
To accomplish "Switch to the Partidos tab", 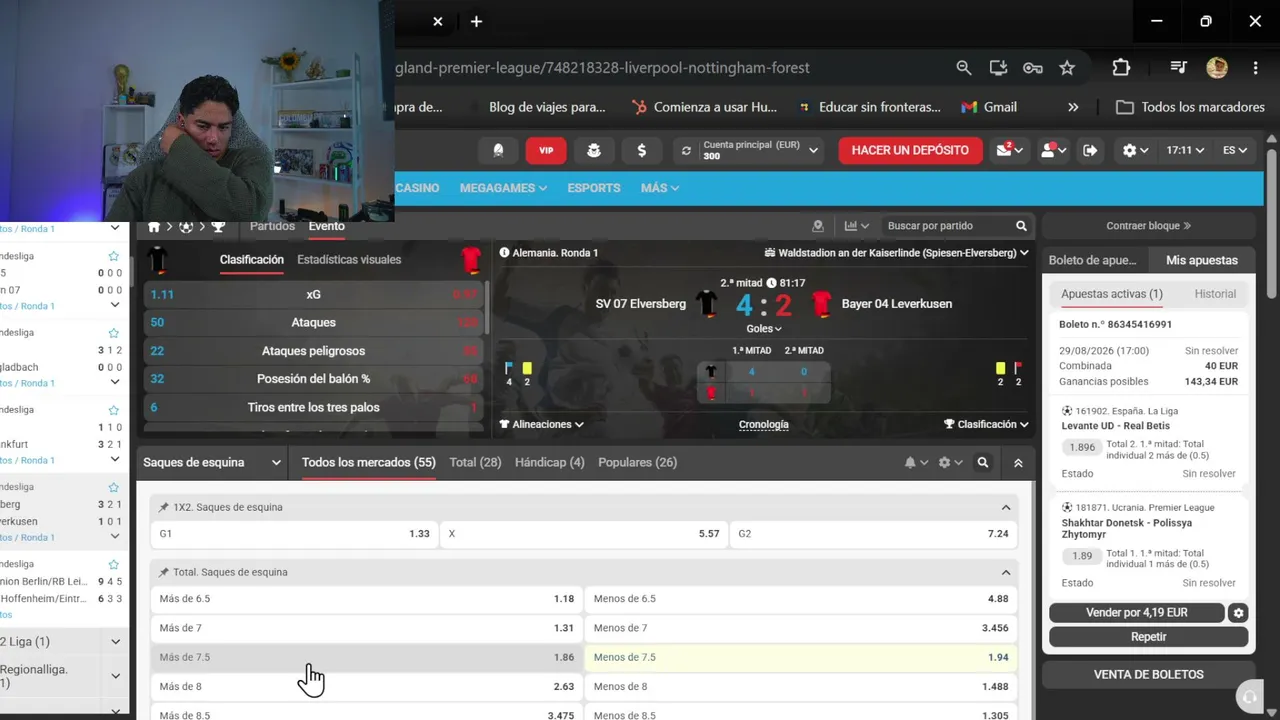I will (x=272, y=226).
